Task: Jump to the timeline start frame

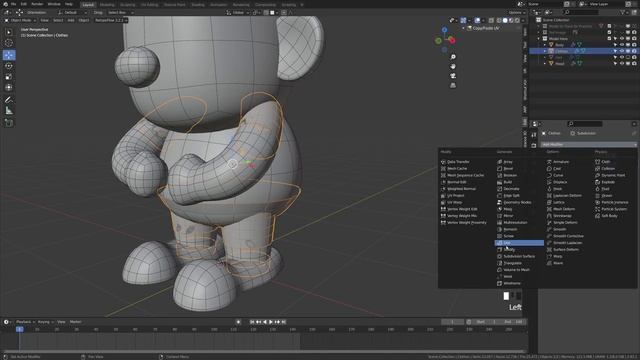Action: point(252,322)
